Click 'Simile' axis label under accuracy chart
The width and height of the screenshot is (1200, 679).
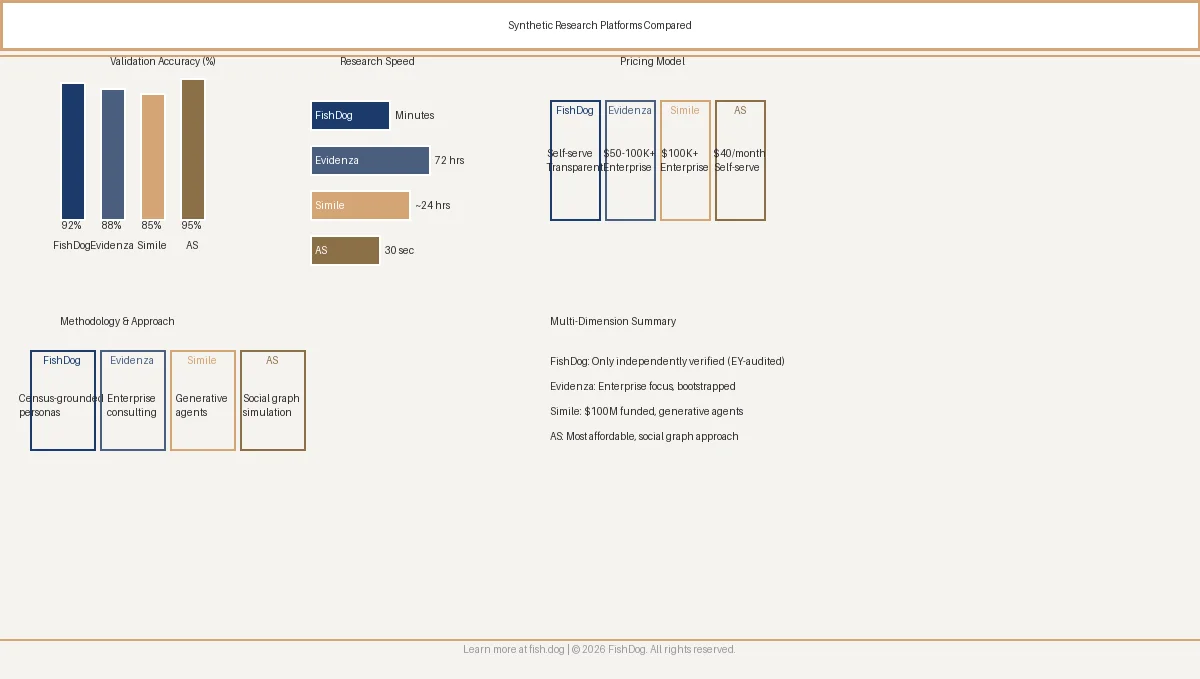(x=152, y=245)
